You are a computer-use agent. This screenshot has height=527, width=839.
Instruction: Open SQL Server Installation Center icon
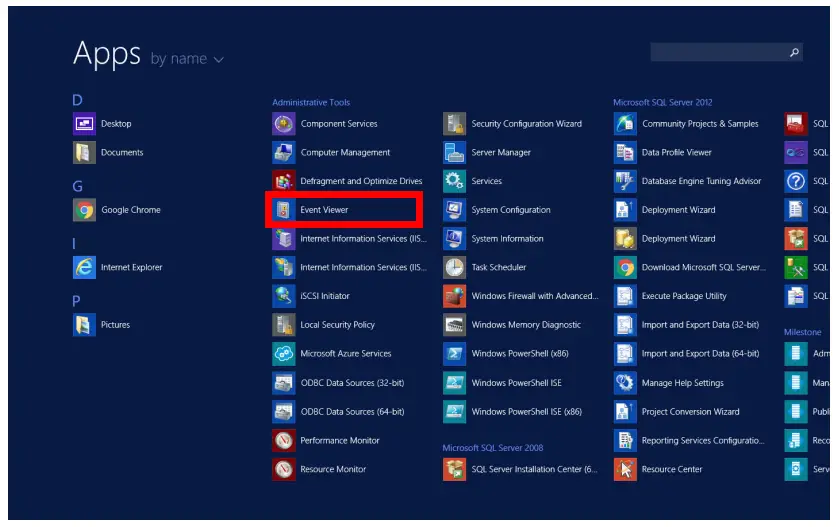coord(454,469)
